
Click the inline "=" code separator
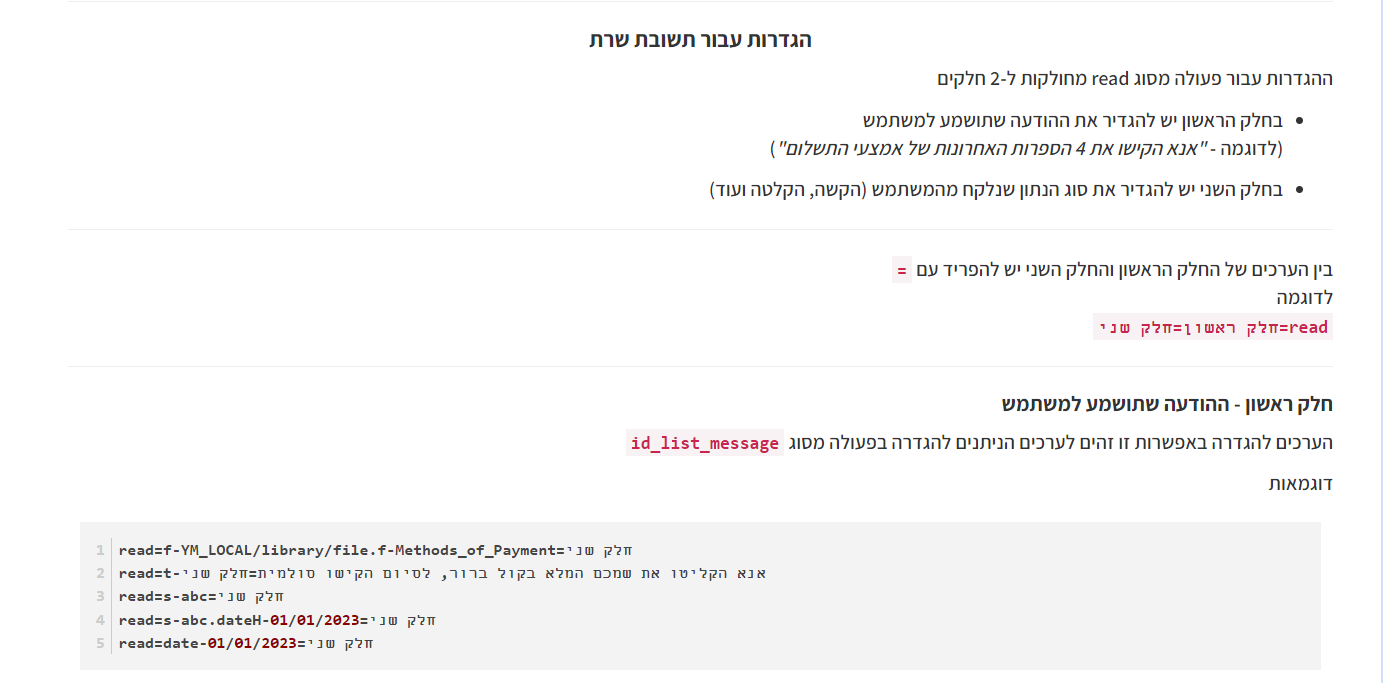tap(901, 269)
